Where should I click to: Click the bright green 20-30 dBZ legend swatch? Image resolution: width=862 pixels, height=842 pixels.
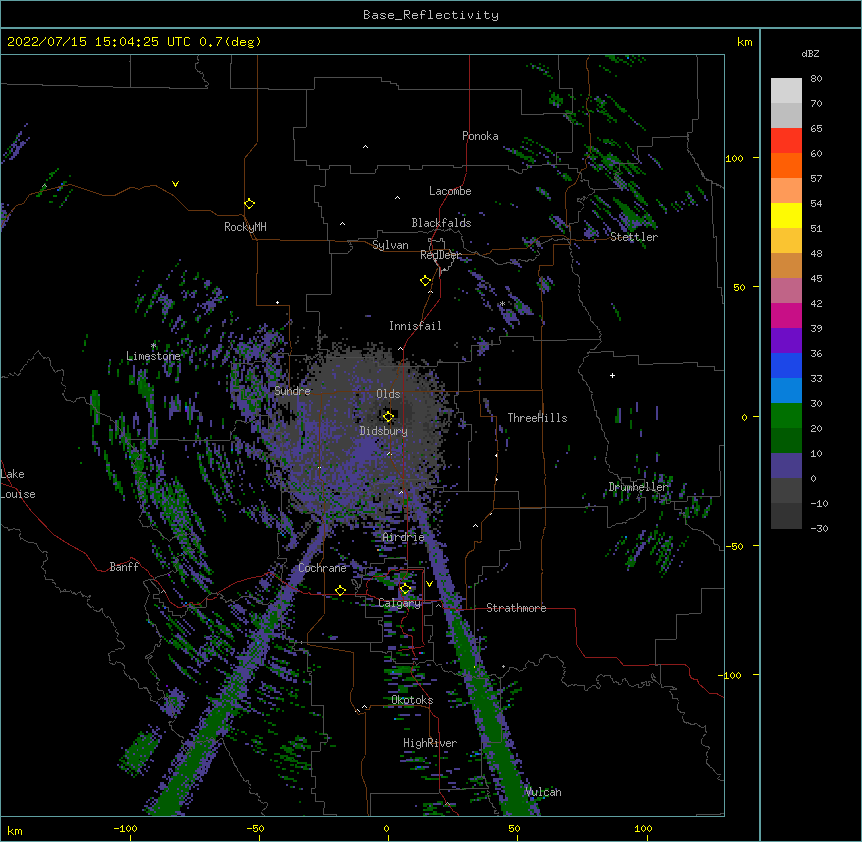tap(786, 416)
